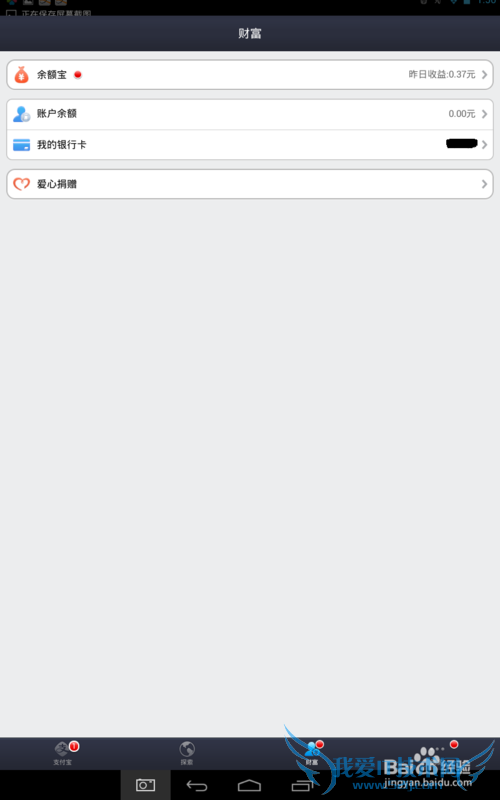Expand 我的银行卡 via right chevron

(x=484, y=145)
